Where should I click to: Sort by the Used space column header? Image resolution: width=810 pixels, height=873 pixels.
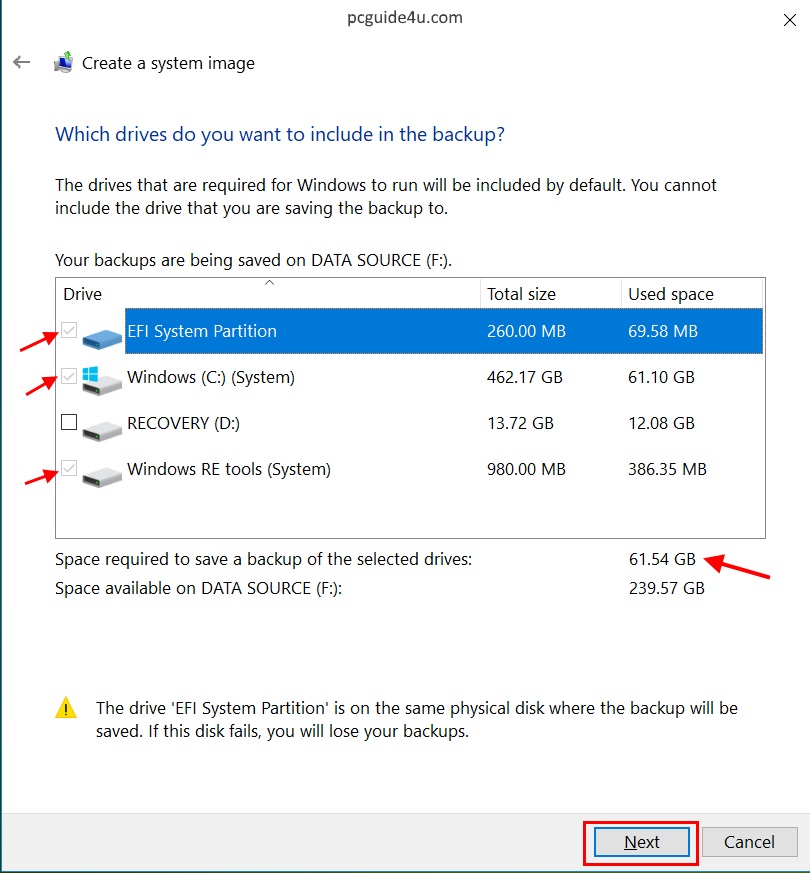click(670, 294)
